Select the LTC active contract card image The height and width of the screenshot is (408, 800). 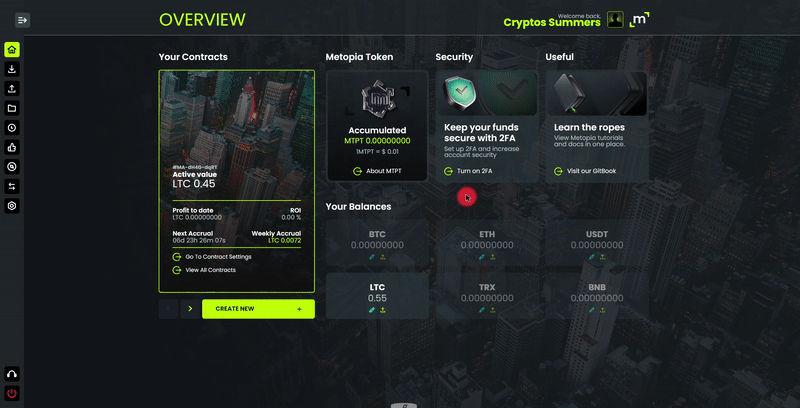pos(237,181)
